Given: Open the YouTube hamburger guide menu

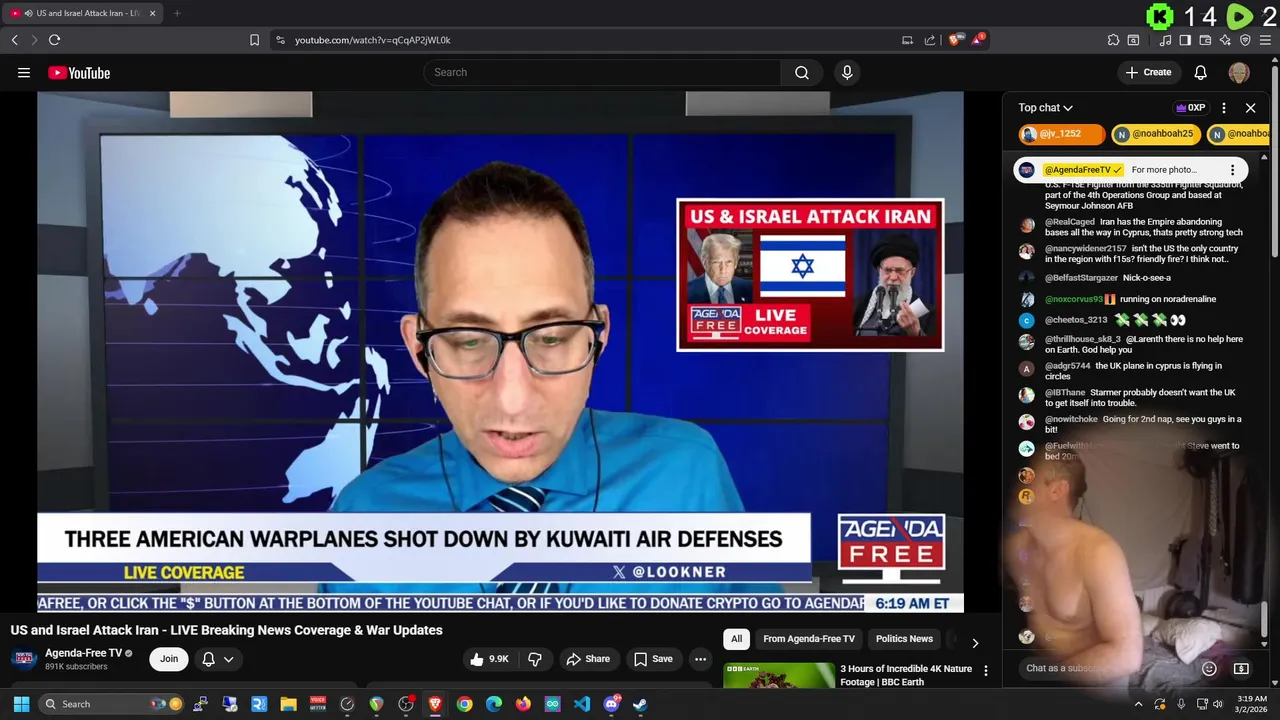Looking at the screenshot, I should click(x=24, y=72).
